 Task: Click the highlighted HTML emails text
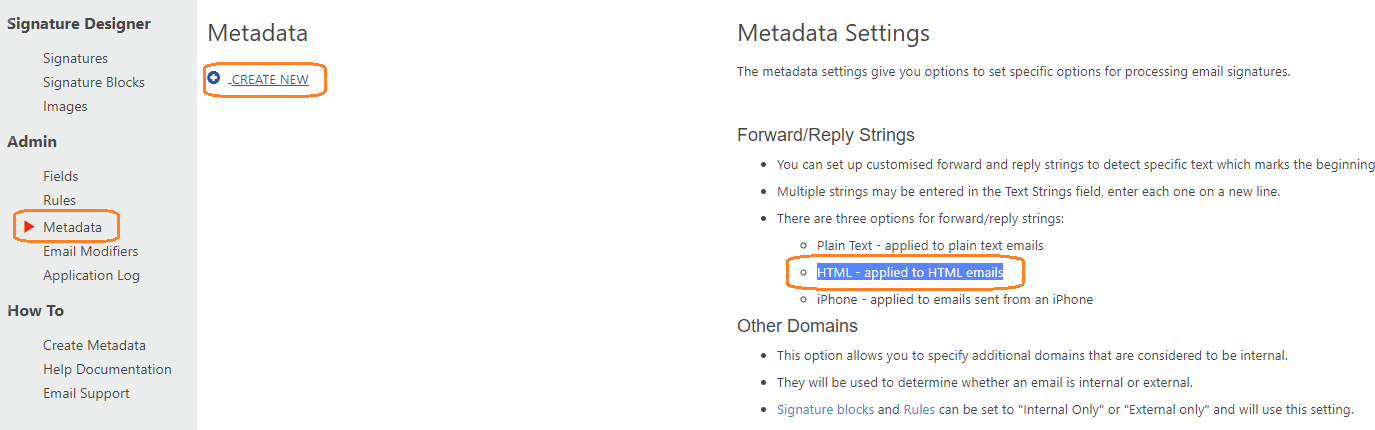(x=910, y=272)
